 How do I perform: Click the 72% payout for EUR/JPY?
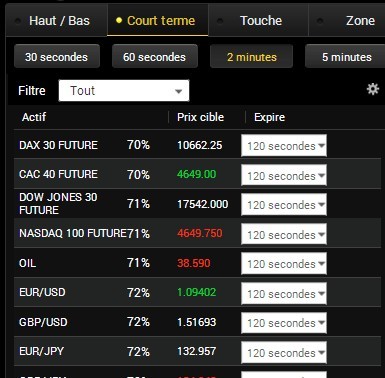pos(138,352)
